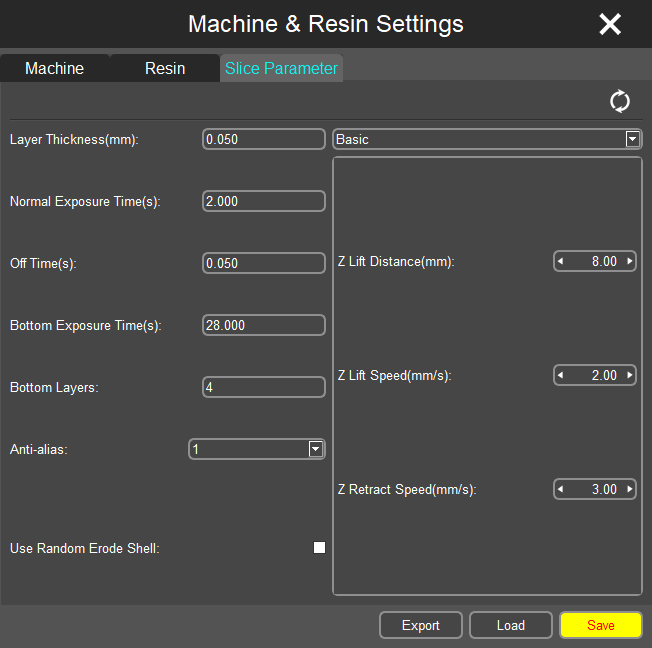Click the Bottom Exposure Time(s) label
The height and width of the screenshot is (648, 652).
[86, 325]
